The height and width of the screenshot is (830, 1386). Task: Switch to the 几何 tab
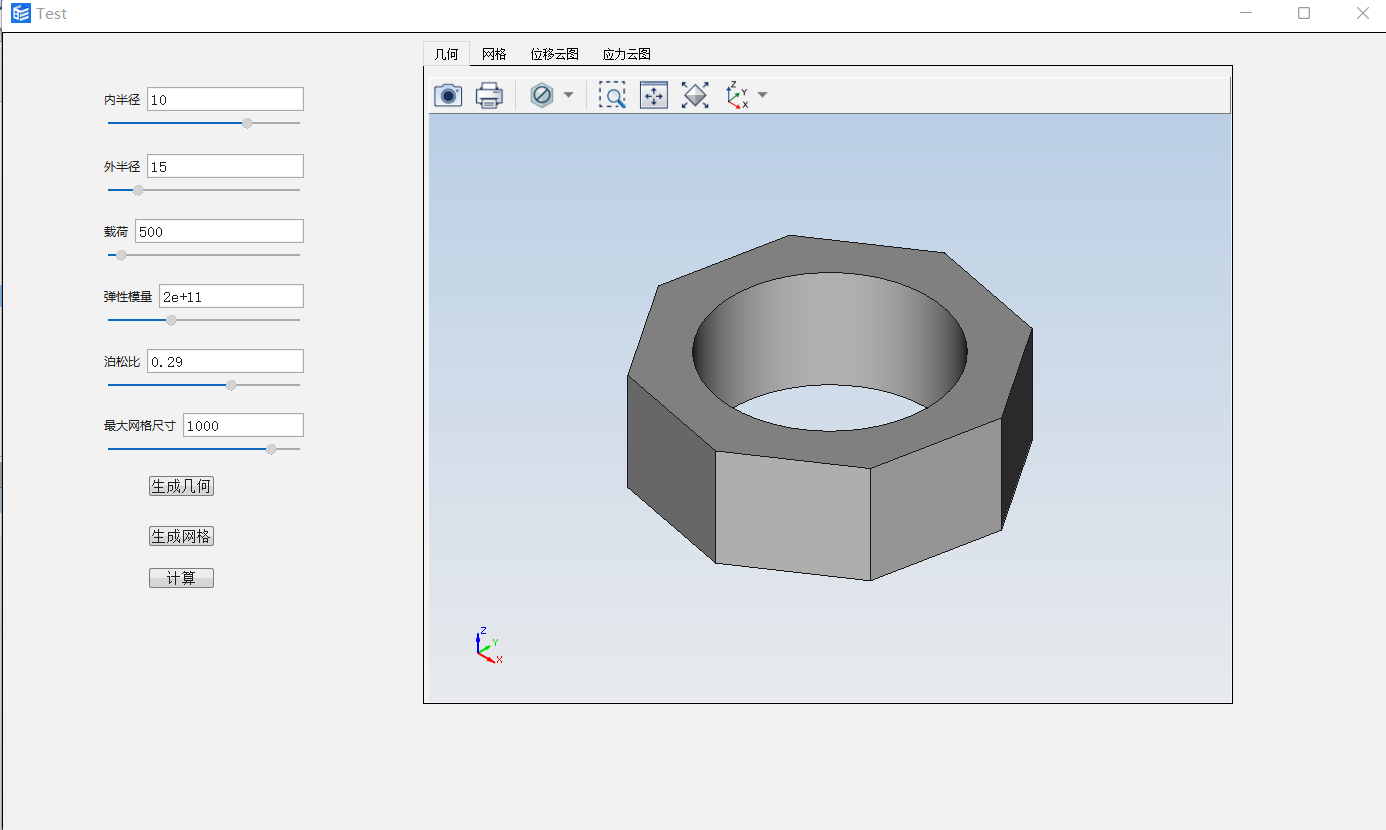(447, 54)
